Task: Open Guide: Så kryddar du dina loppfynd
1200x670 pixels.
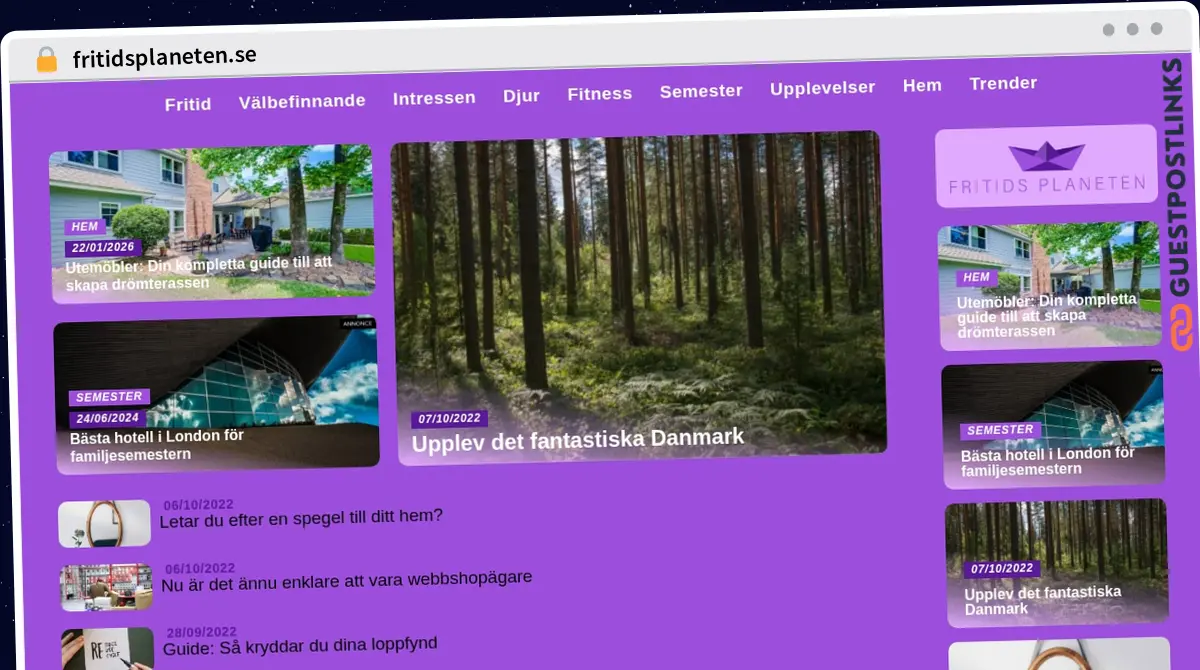Action: (x=300, y=646)
